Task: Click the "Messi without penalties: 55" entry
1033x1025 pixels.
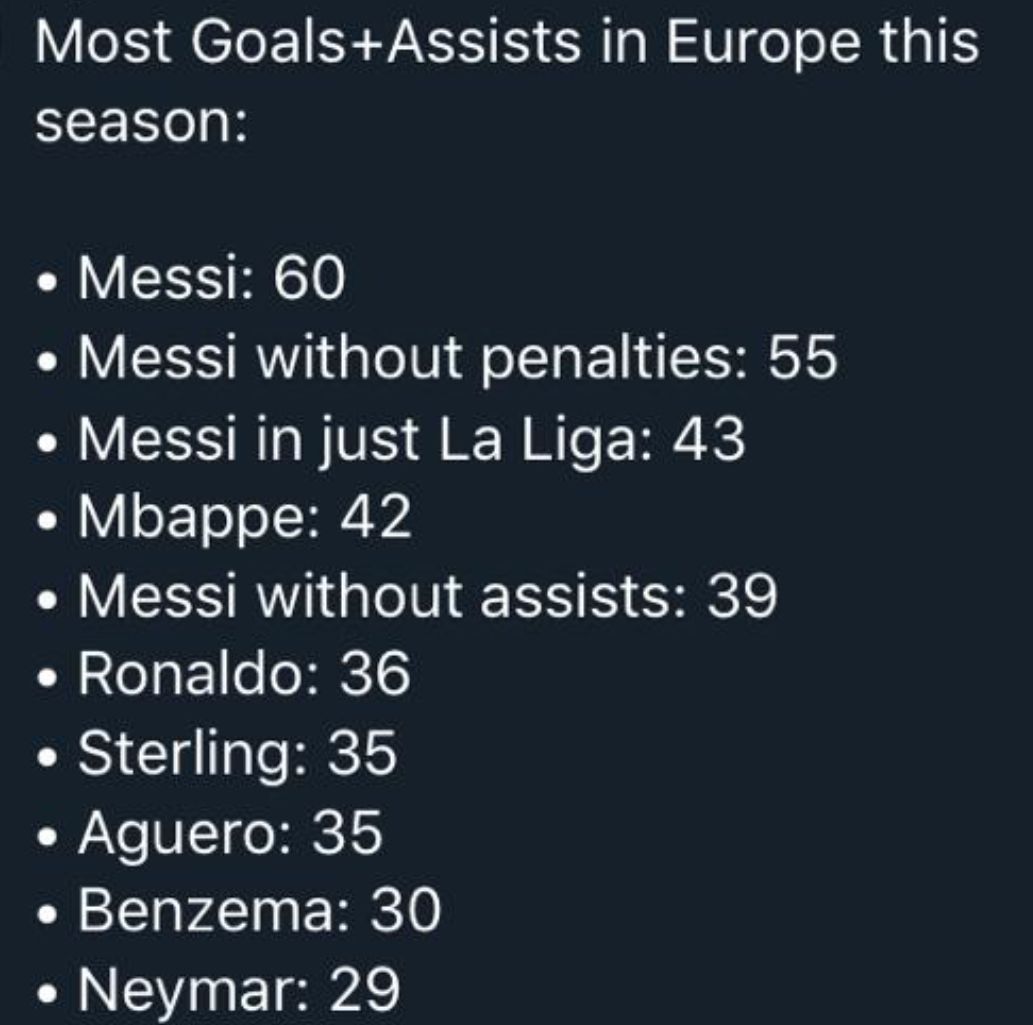Action: pyautogui.click(x=457, y=360)
